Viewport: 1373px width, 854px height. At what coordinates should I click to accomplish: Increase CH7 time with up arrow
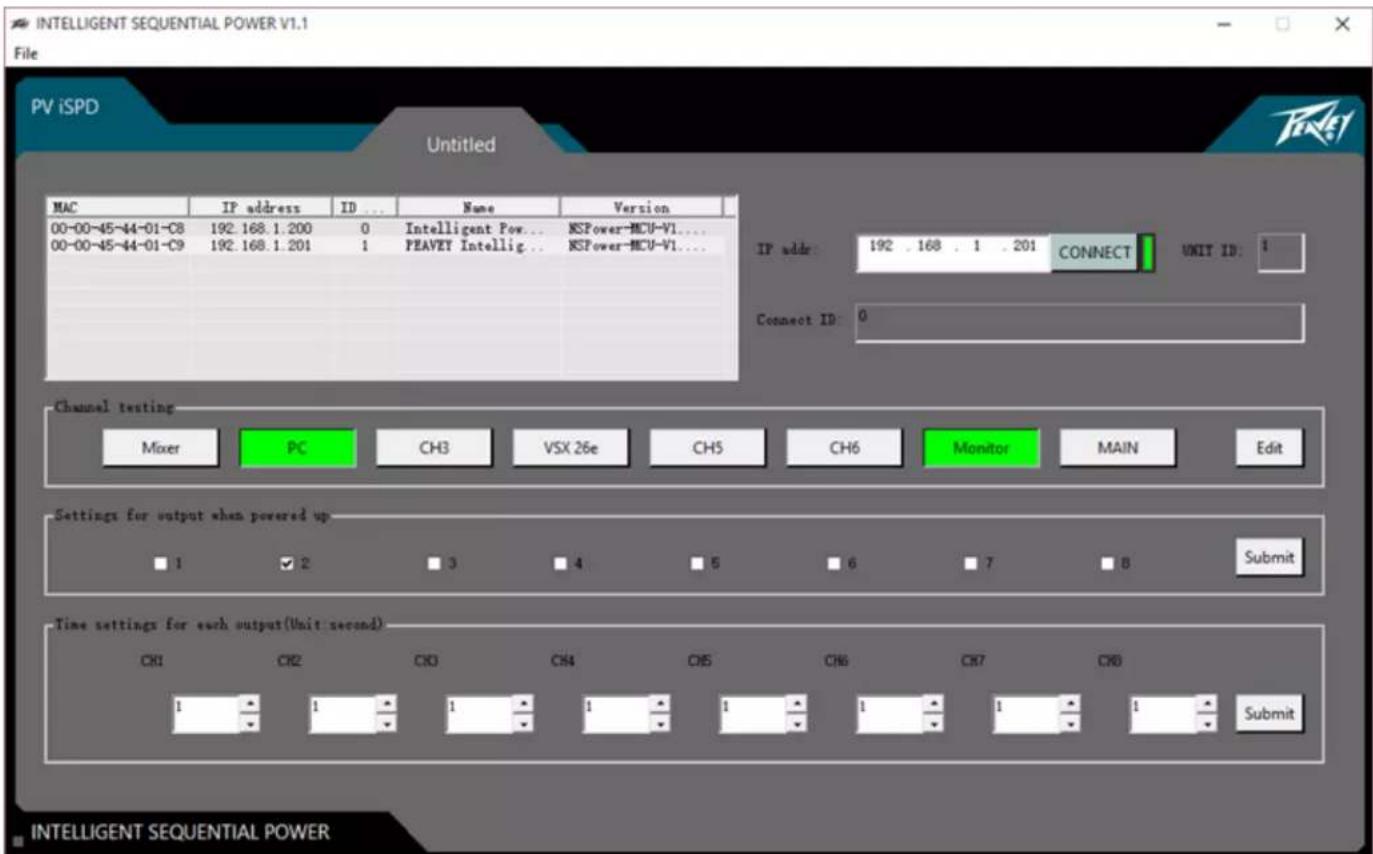[1071, 705]
